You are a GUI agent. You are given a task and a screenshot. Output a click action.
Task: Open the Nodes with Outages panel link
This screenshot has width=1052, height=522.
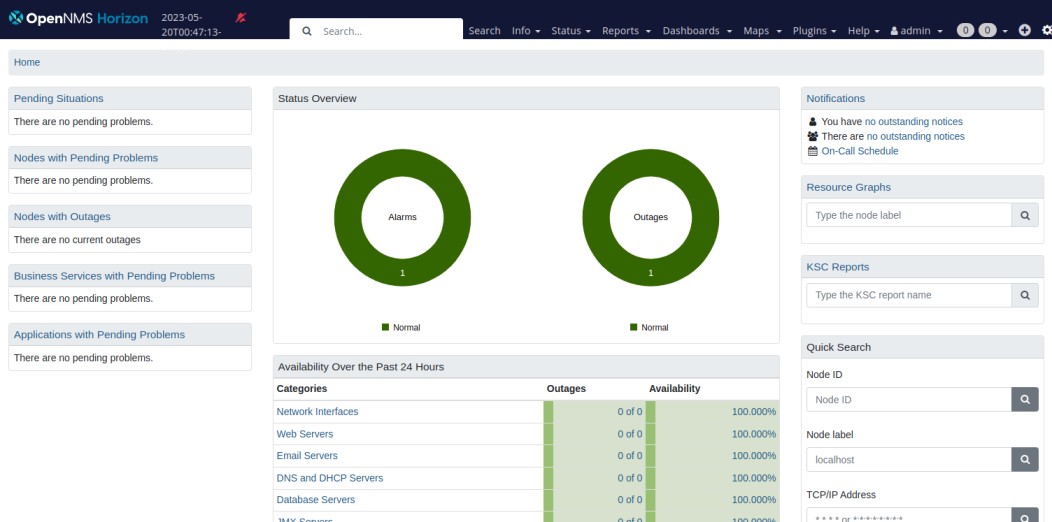click(x=62, y=216)
